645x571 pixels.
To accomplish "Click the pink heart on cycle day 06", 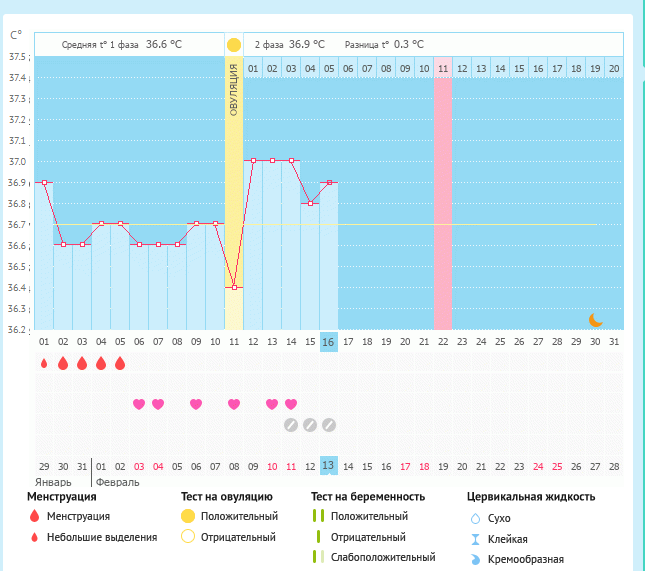I will [139, 404].
